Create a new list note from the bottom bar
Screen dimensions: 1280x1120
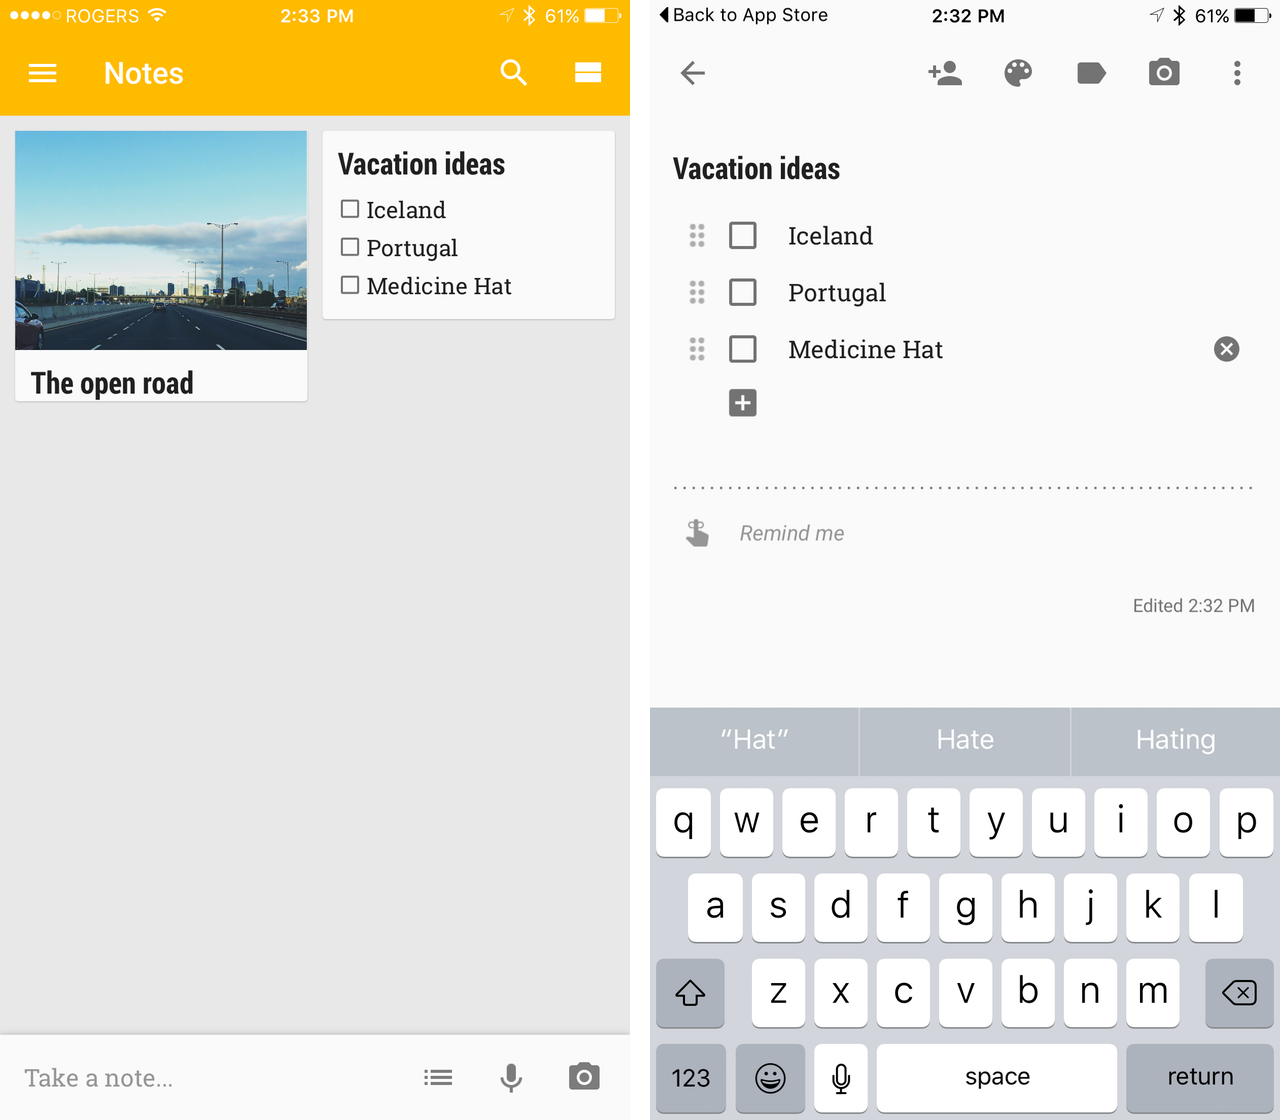pyautogui.click(x=438, y=1077)
